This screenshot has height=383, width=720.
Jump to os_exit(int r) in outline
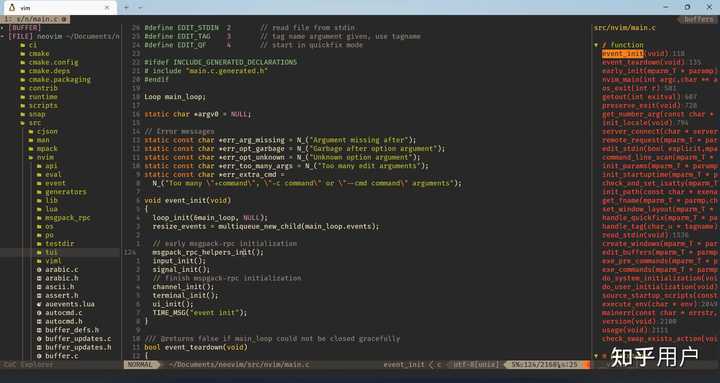[639, 88]
